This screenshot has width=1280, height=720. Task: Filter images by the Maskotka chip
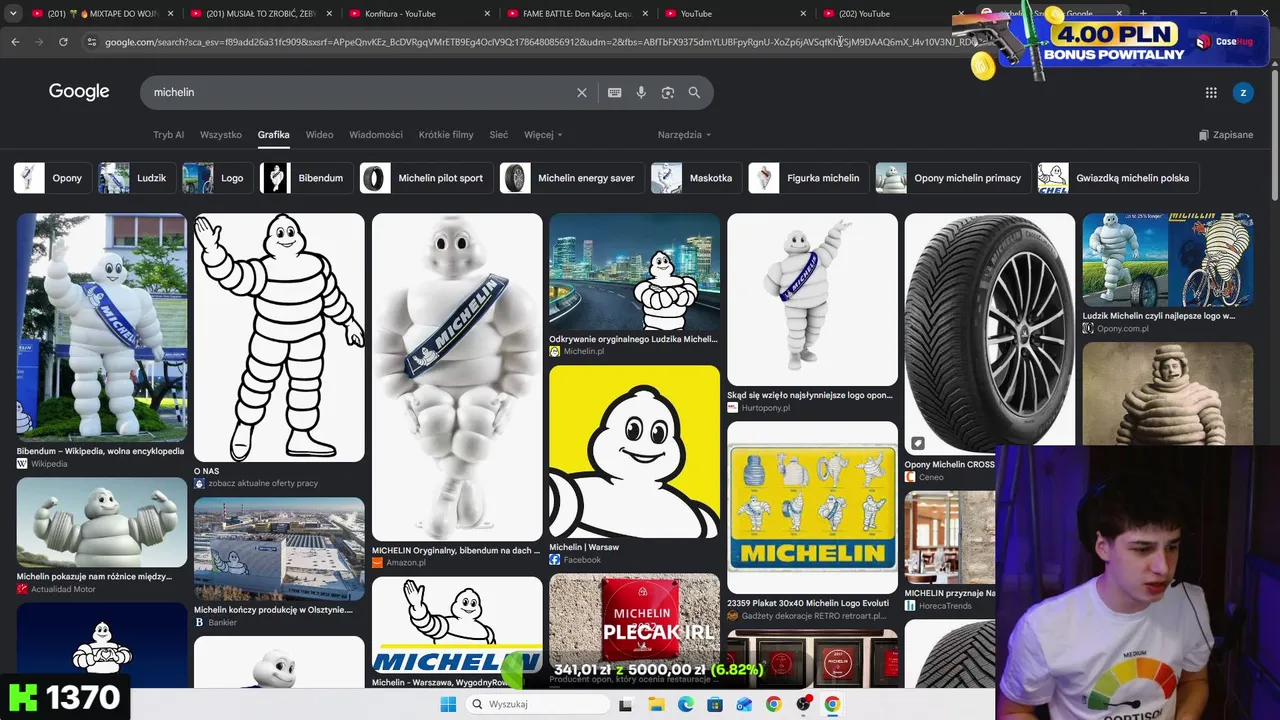coord(696,178)
